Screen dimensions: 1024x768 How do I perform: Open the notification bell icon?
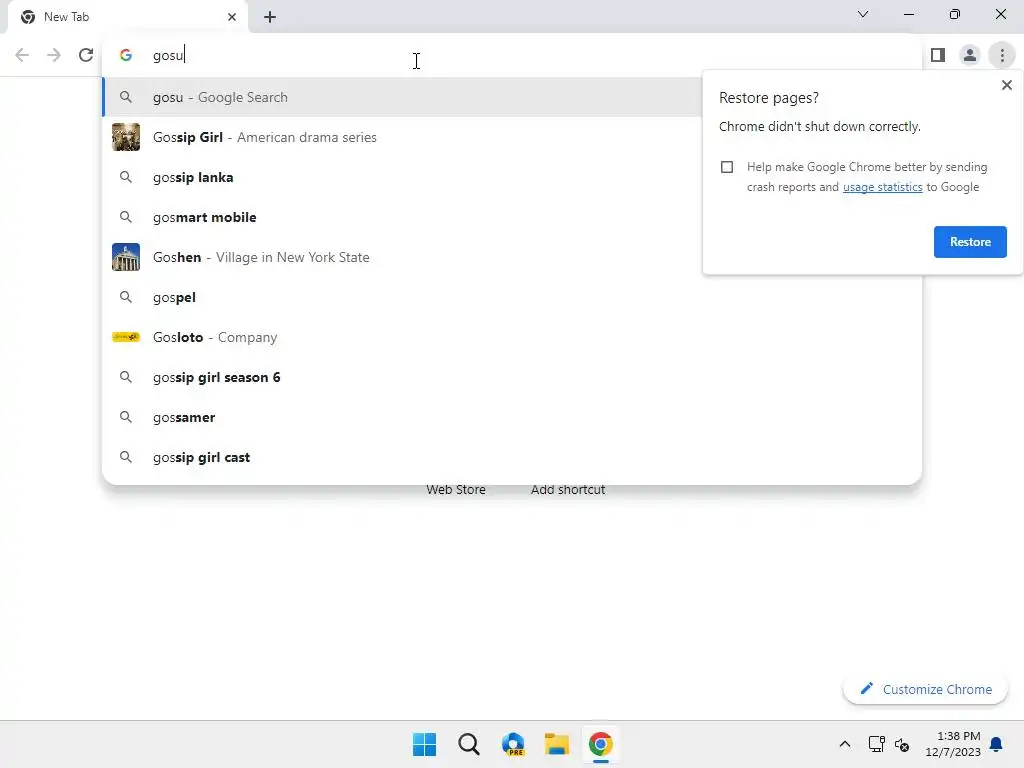tap(997, 744)
